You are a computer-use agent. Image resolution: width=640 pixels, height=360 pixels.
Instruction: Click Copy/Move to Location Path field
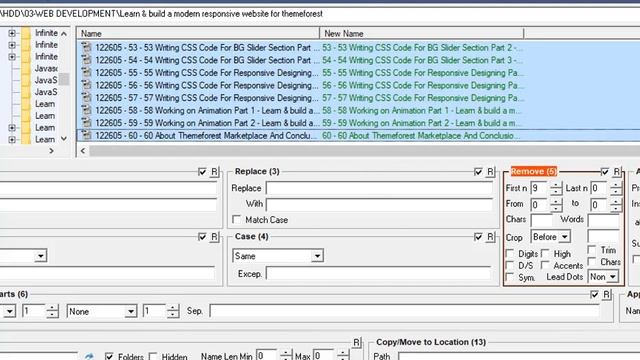[519, 356]
